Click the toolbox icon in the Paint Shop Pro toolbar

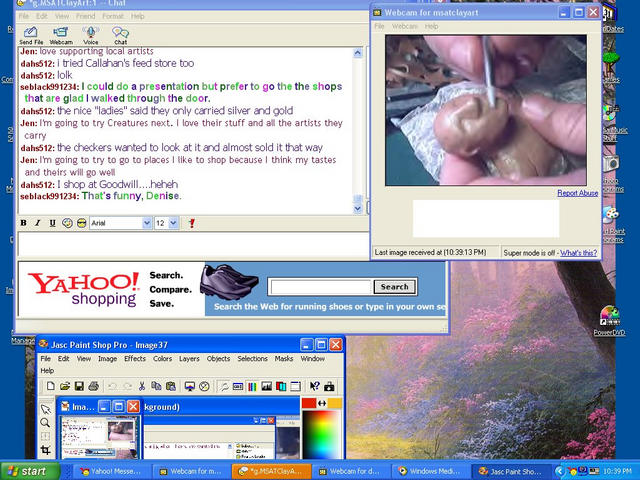329,386
